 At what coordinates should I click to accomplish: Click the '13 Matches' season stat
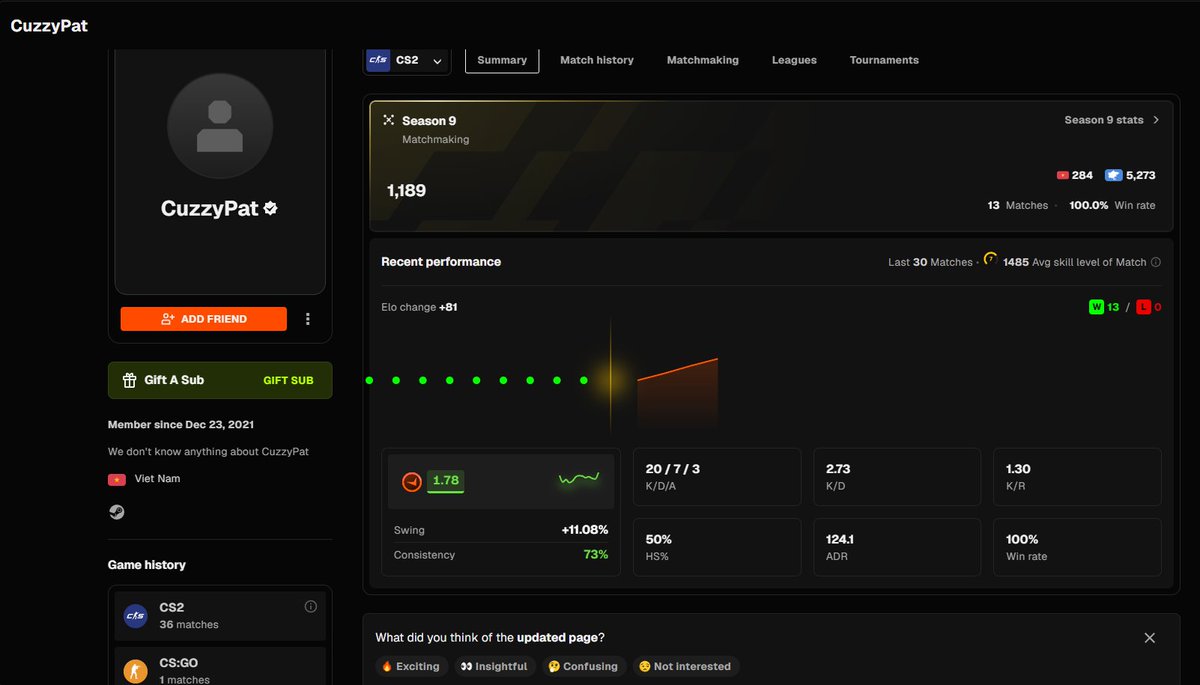point(1018,205)
